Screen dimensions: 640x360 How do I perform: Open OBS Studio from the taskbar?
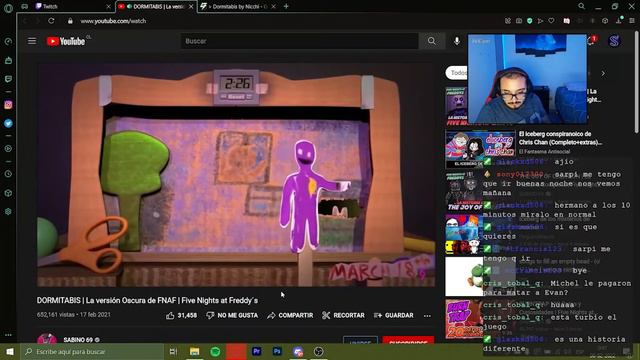click(319, 351)
